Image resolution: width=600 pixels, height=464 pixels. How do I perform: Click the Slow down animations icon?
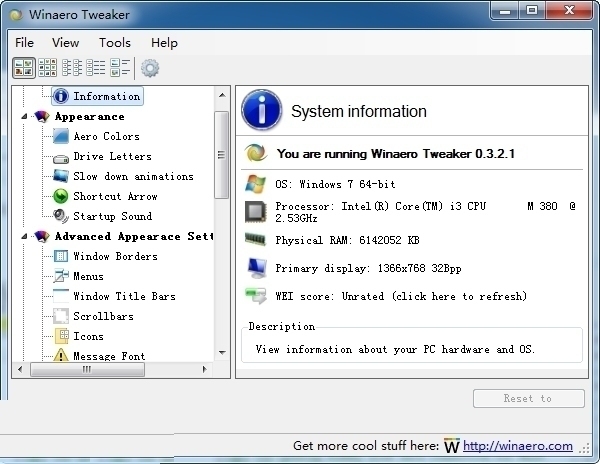(x=61, y=176)
